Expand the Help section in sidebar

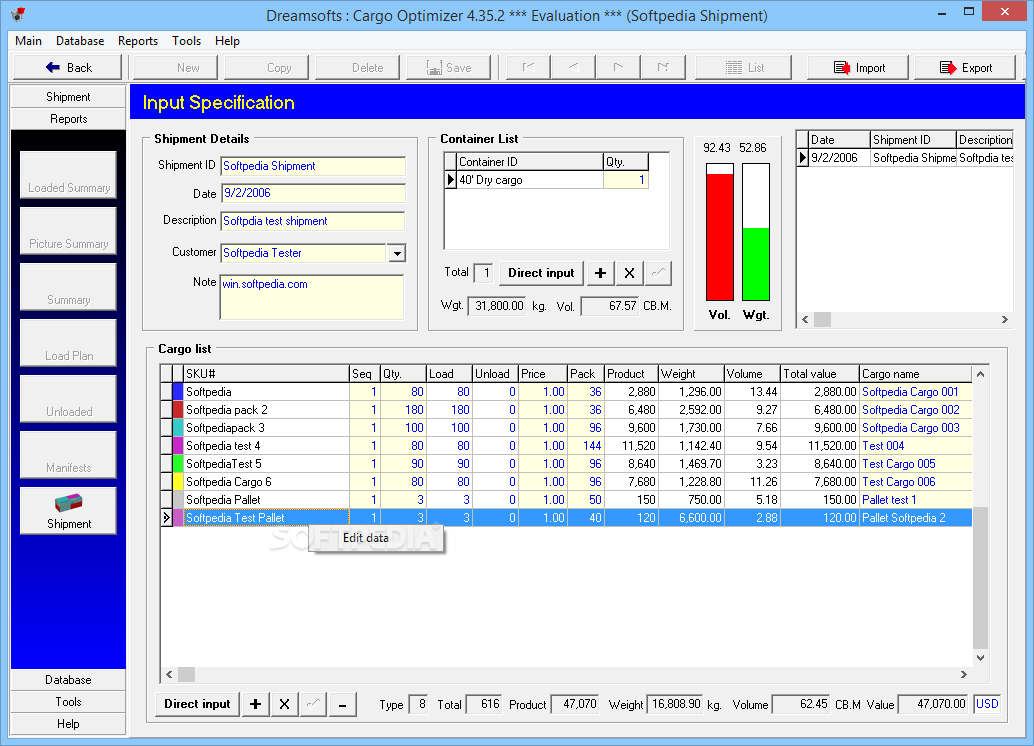68,724
